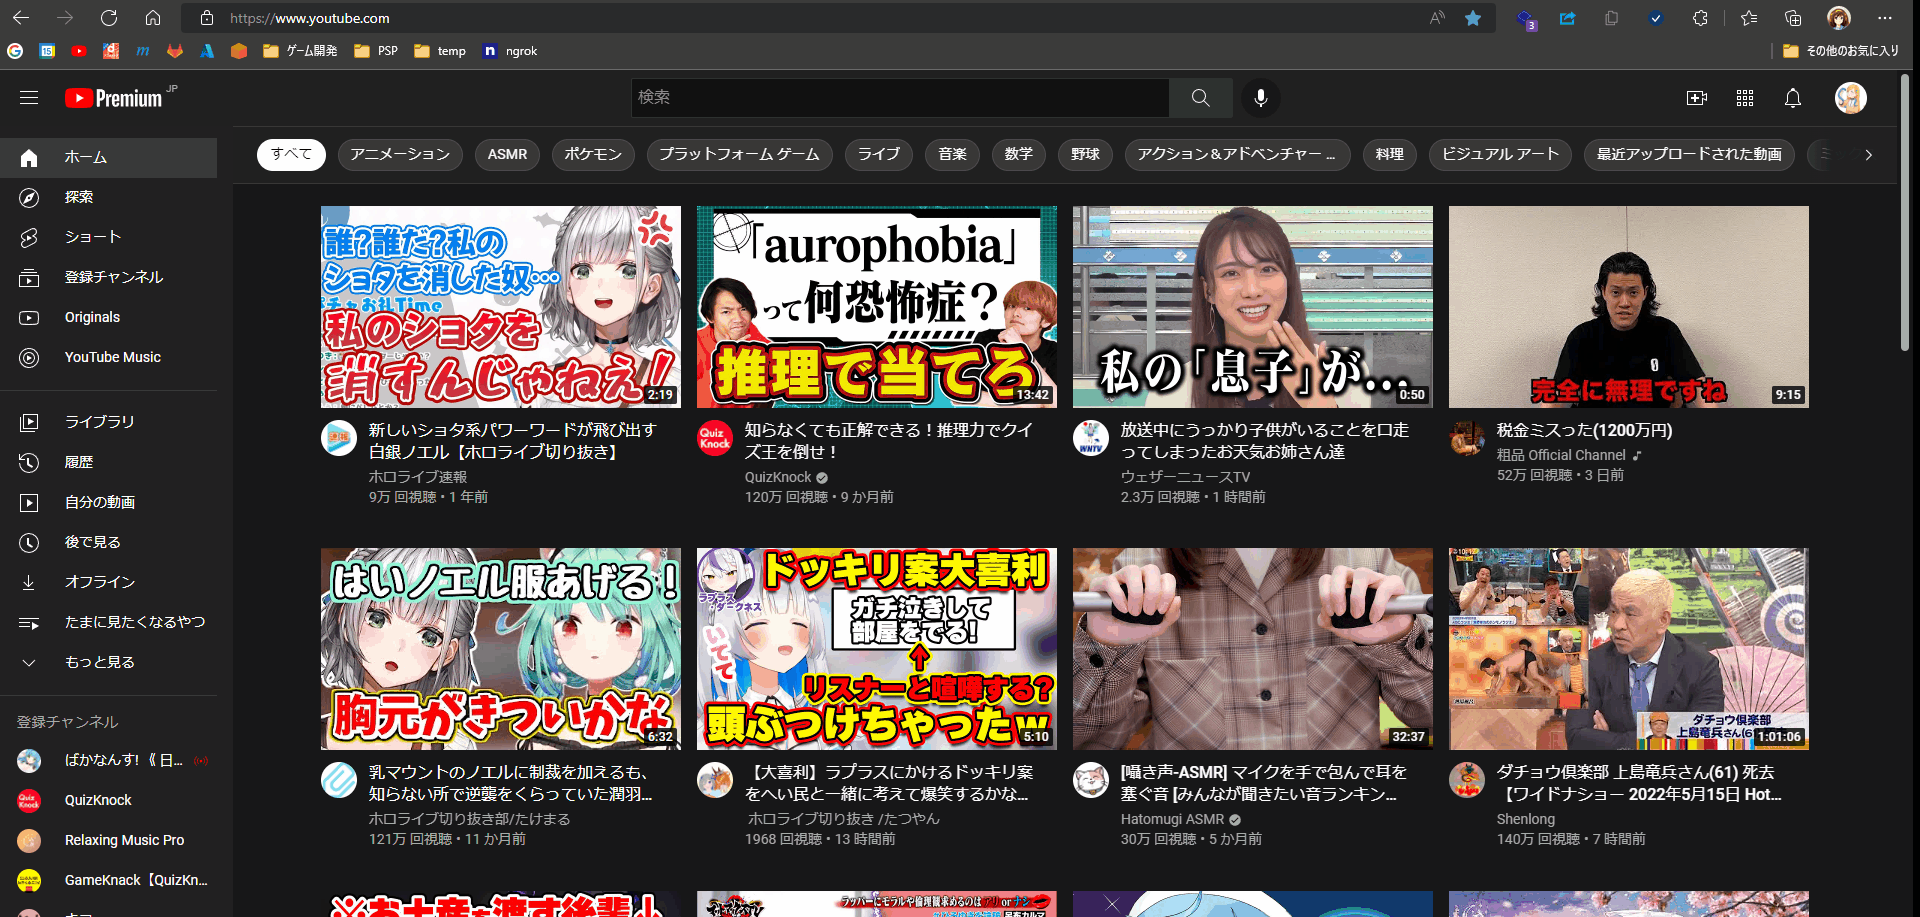Select the ライブ chip
The width and height of the screenshot is (1920, 917).
(879, 155)
